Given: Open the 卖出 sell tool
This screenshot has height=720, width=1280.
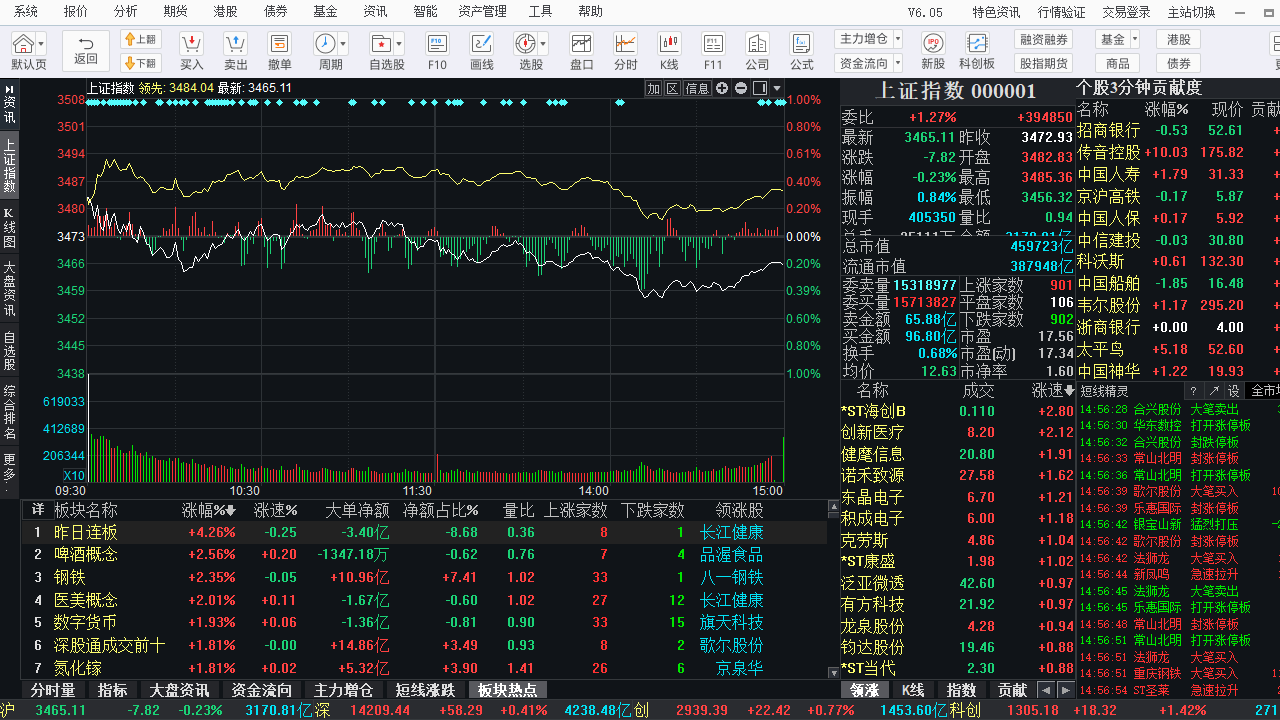Looking at the screenshot, I should (x=235, y=44).
